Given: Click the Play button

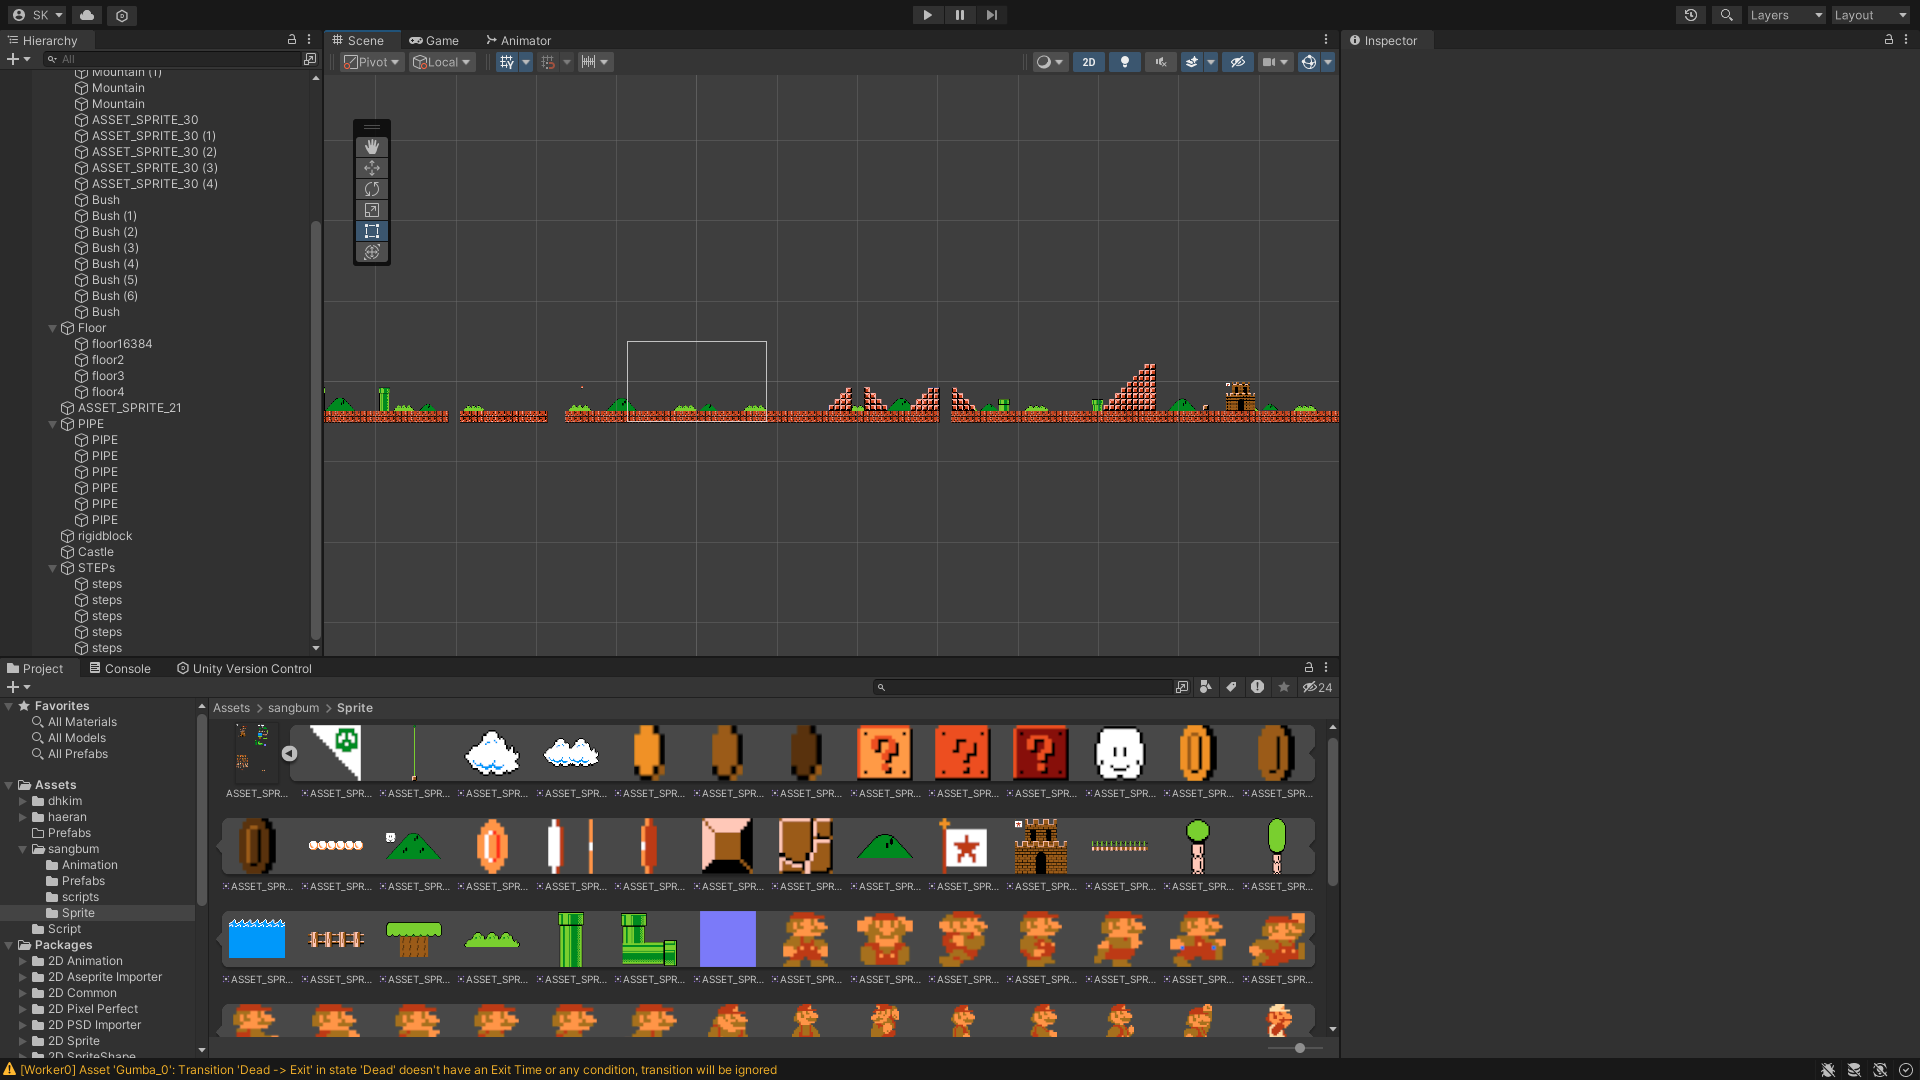Looking at the screenshot, I should (927, 15).
